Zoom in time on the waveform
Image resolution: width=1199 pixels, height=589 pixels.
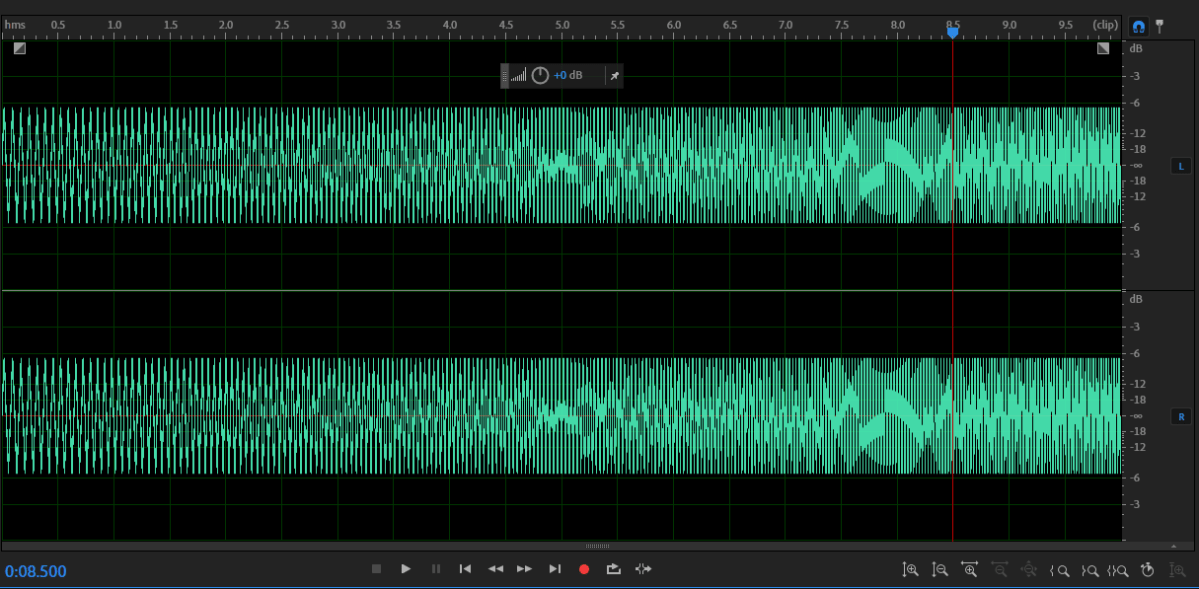point(969,570)
